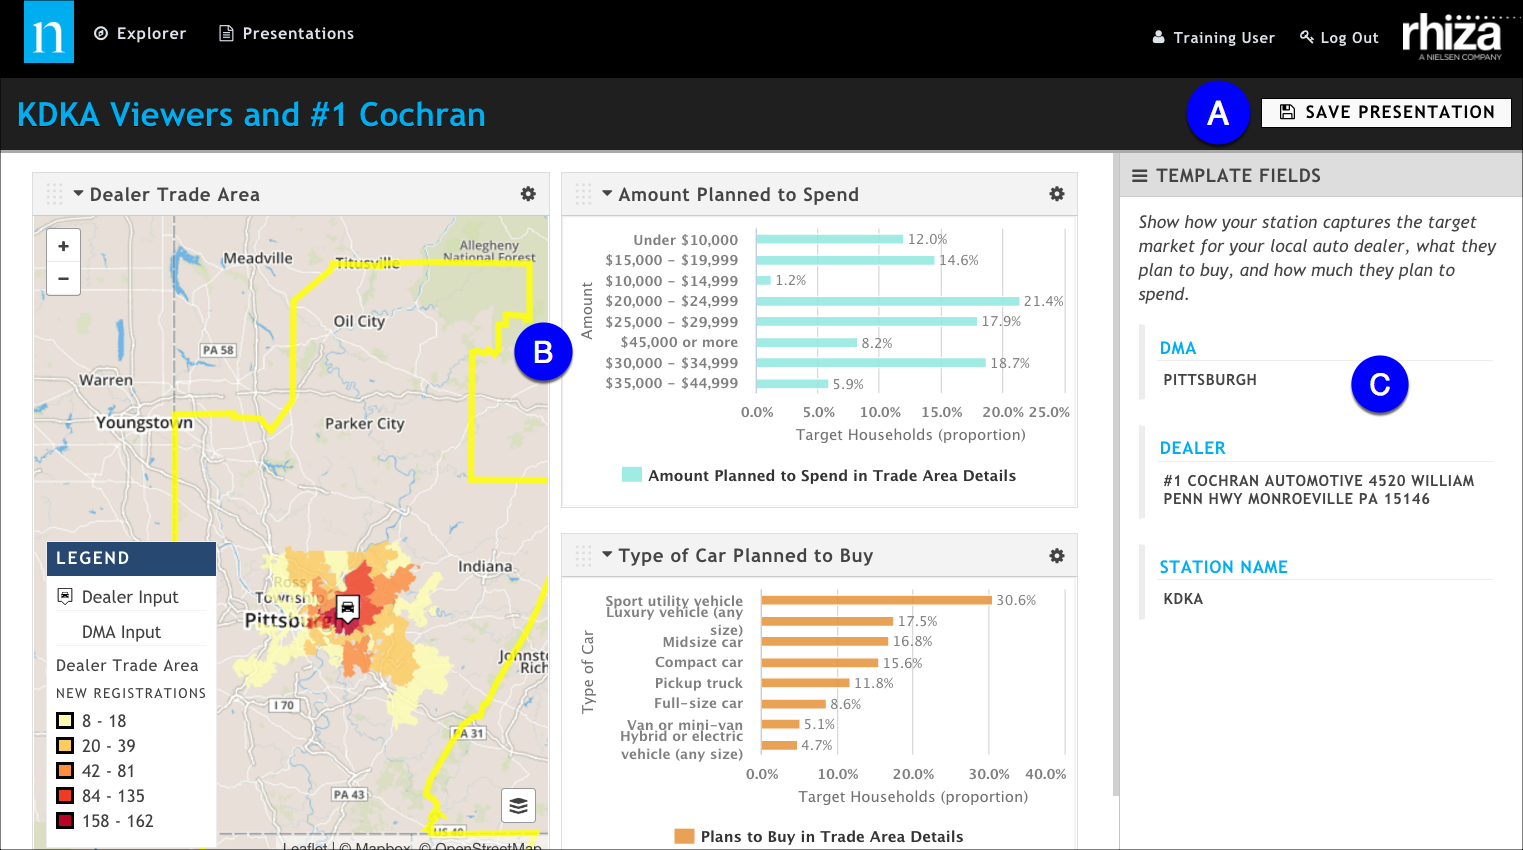Click the 20 - 39 legend color swatch
This screenshot has width=1523, height=850.
tap(65, 746)
